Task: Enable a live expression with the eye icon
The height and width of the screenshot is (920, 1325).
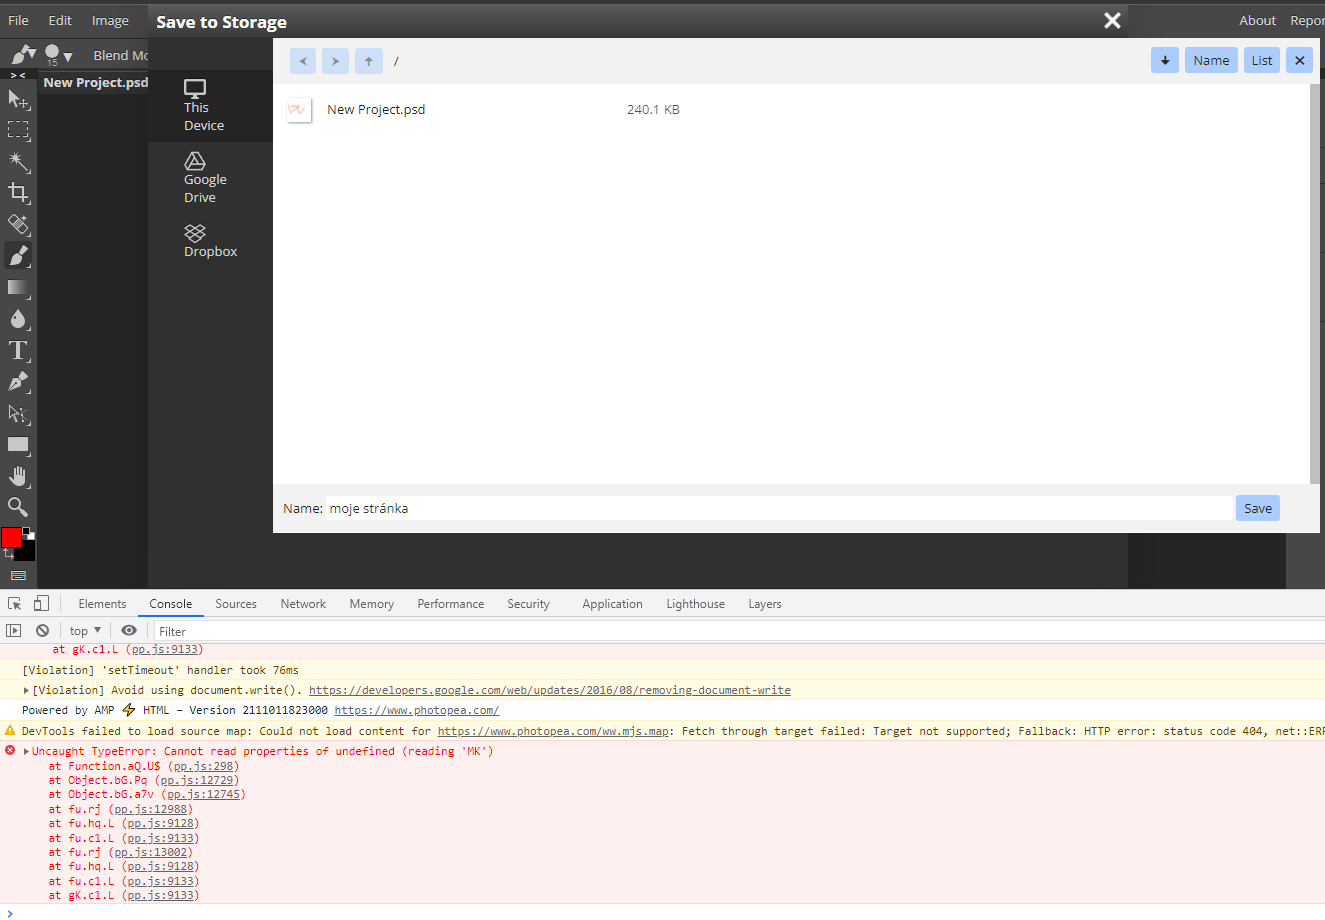Action: point(129,630)
